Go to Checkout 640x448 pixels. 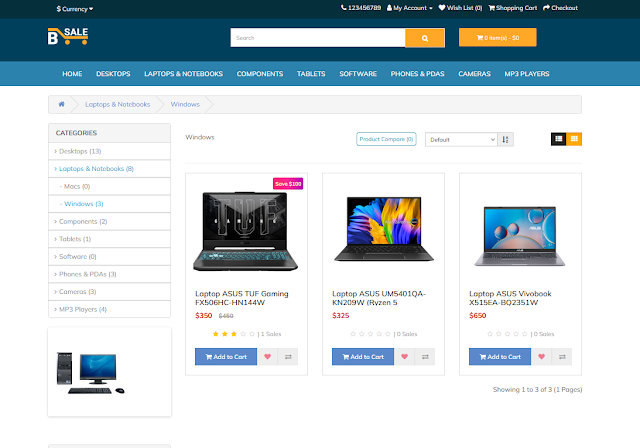click(x=560, y=8)
